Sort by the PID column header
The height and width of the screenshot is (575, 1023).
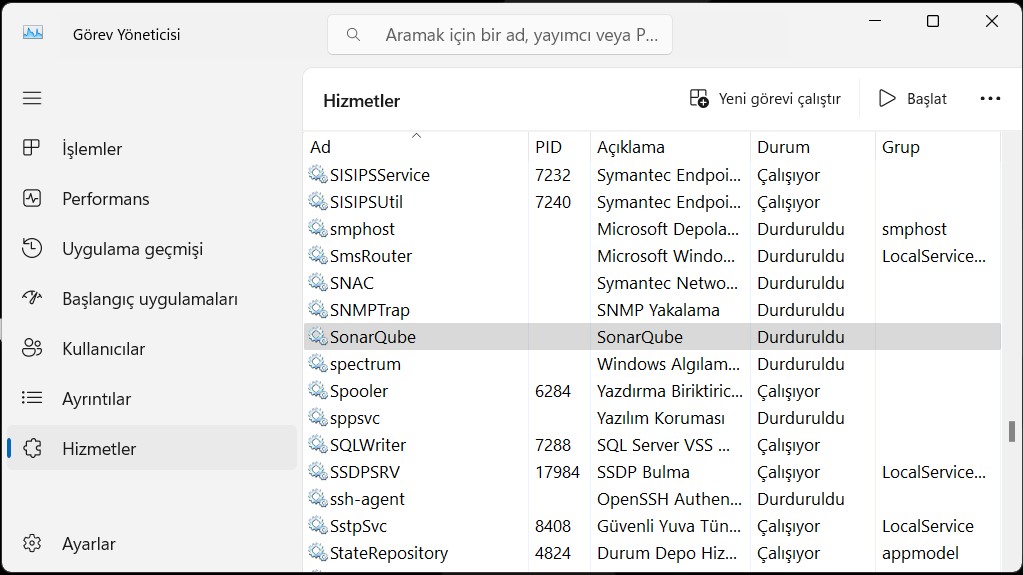pyautogui.click(x=559, y=147)
